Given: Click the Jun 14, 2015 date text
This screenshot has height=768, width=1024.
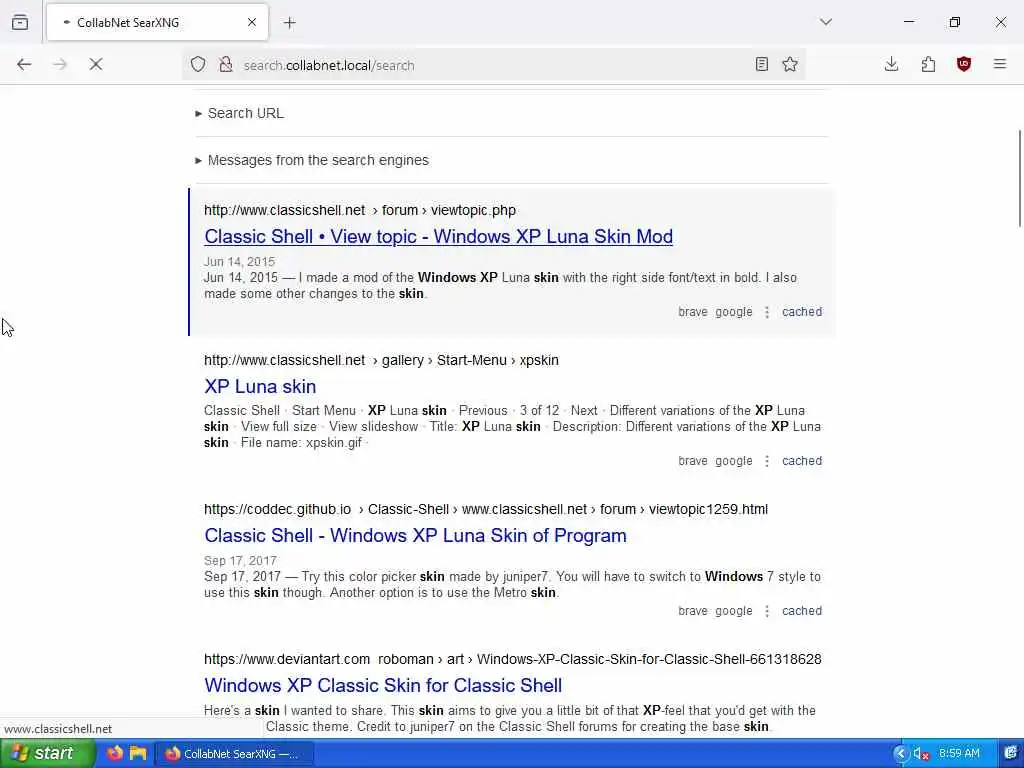Looking at the screenshot, I should 239,262.
